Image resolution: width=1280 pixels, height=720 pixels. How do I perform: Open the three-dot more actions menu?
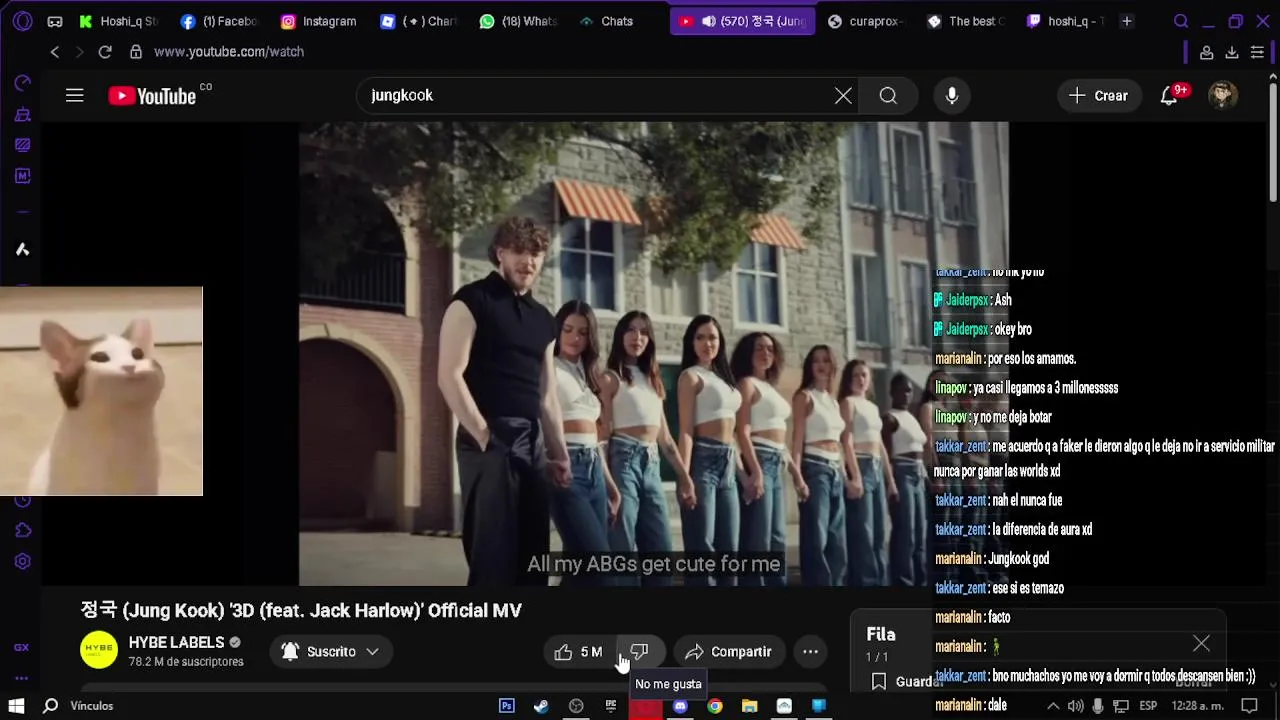pos(810,652)
